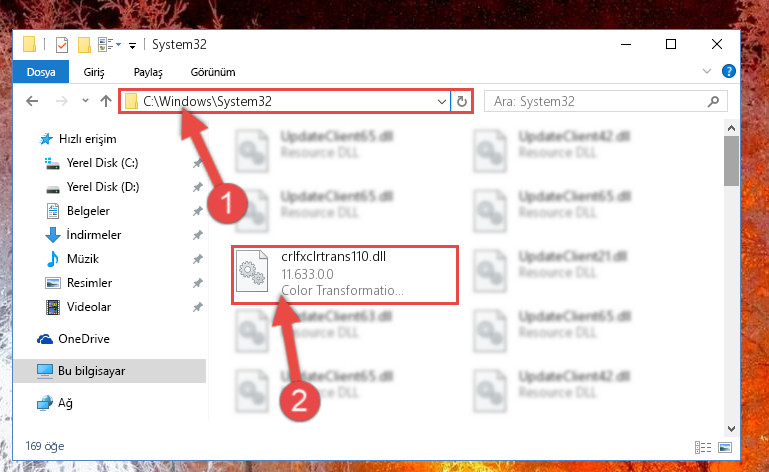Unpin Müzik using its pin icon
The width and height of the screenshot is (769, 472).
click(x=197, y=259)
